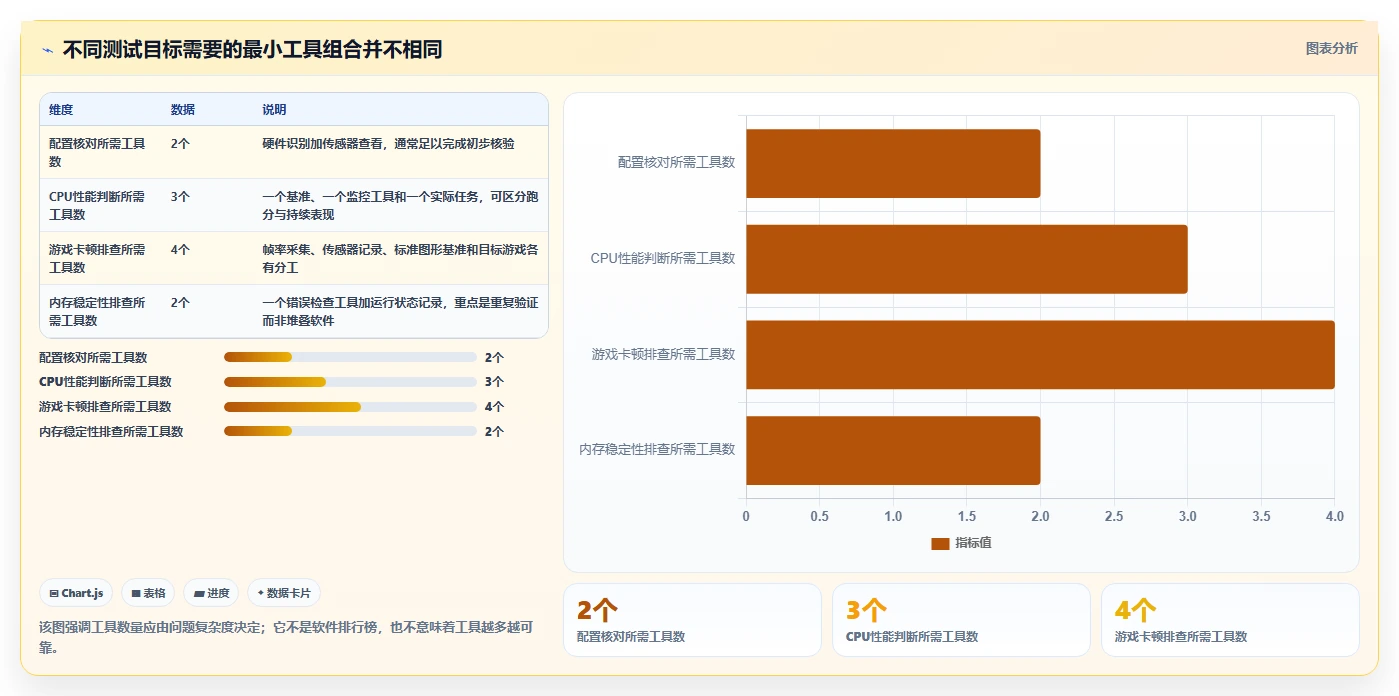Click the 3个 value in the table

(x=180, y=197)
